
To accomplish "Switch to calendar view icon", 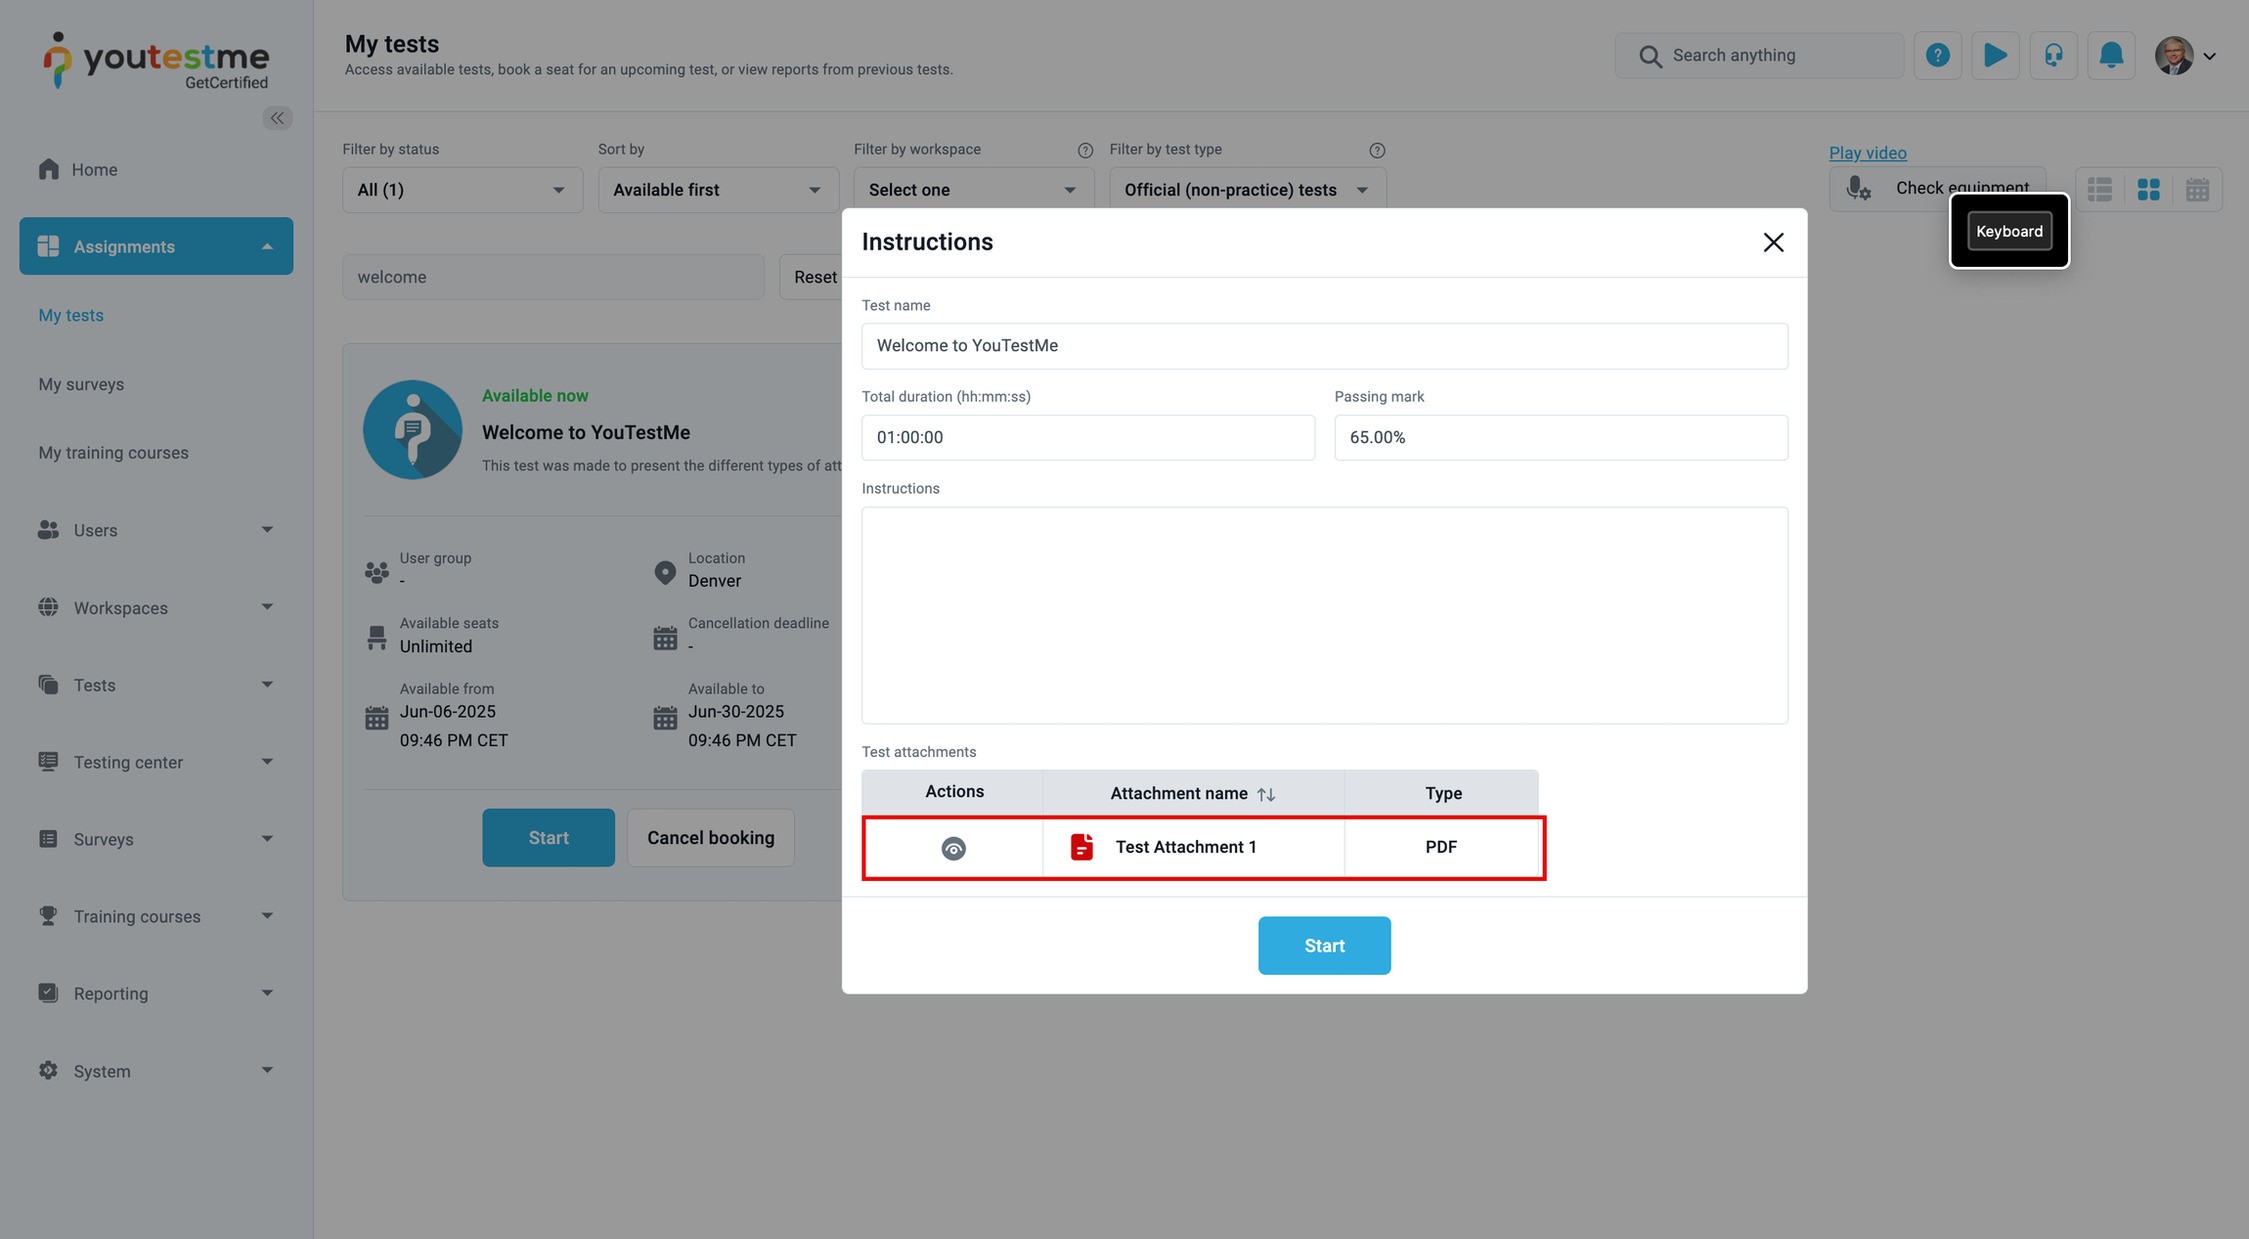I will click(x=2197, y=189).
